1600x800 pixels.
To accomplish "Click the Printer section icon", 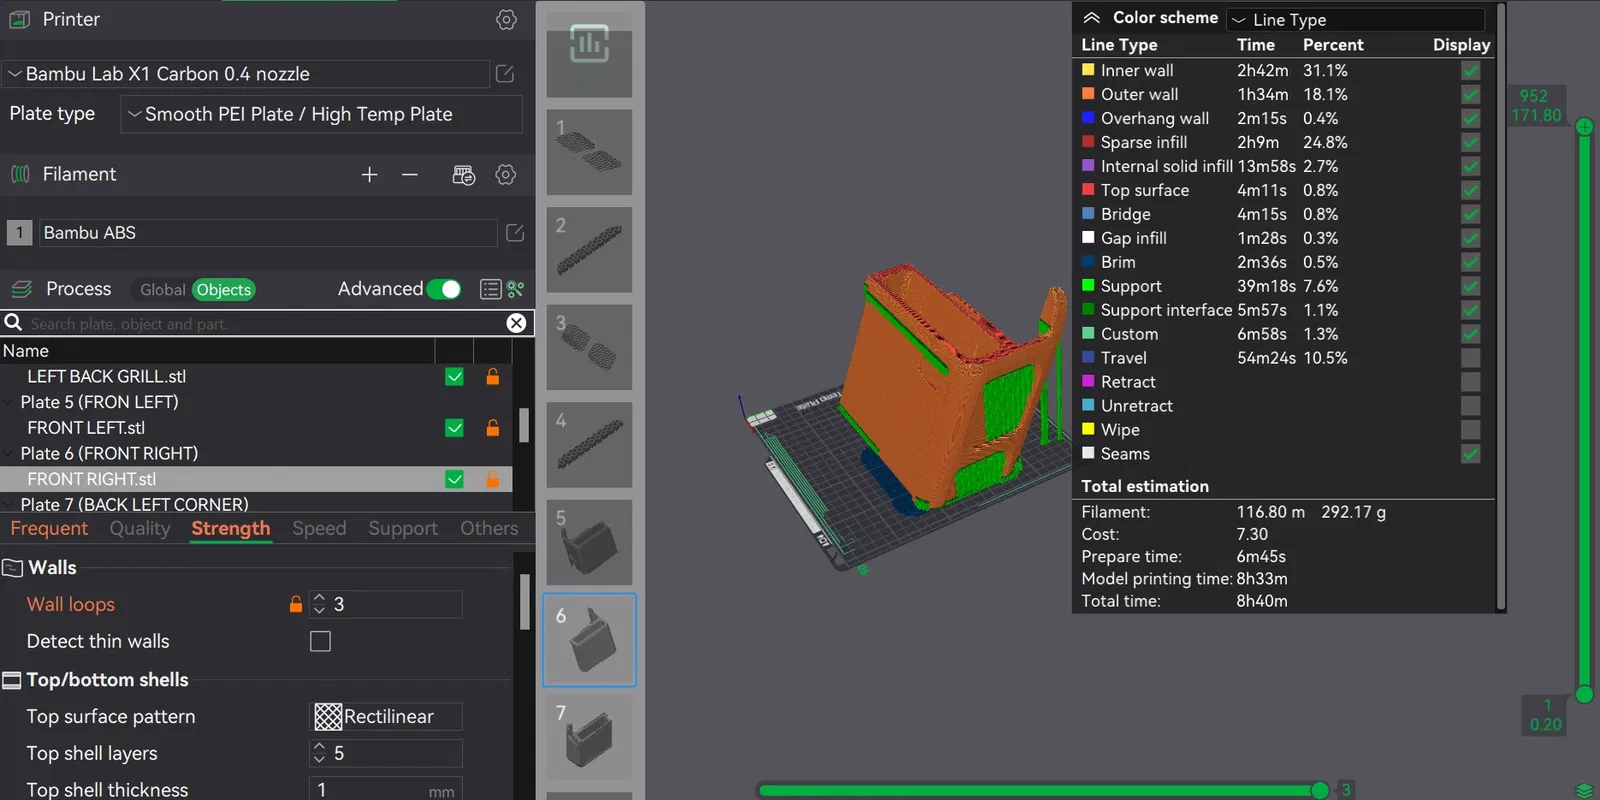I will point(19,19).
